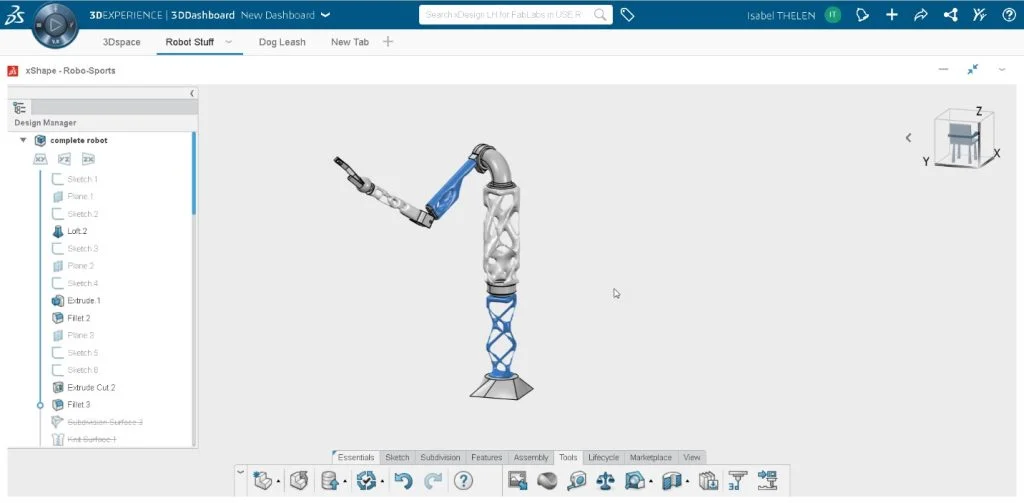This screenshot has width=1024, height=503.
Task: Open the Robot Stuff tab dropdown arrow
Action: (x=229, y=42)
